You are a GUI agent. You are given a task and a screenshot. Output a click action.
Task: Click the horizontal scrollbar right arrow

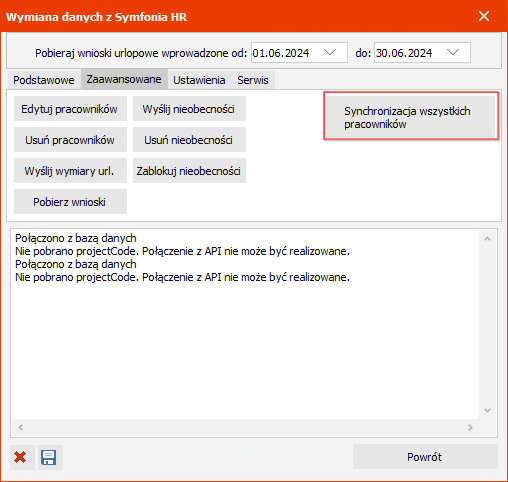click(470, 427)
